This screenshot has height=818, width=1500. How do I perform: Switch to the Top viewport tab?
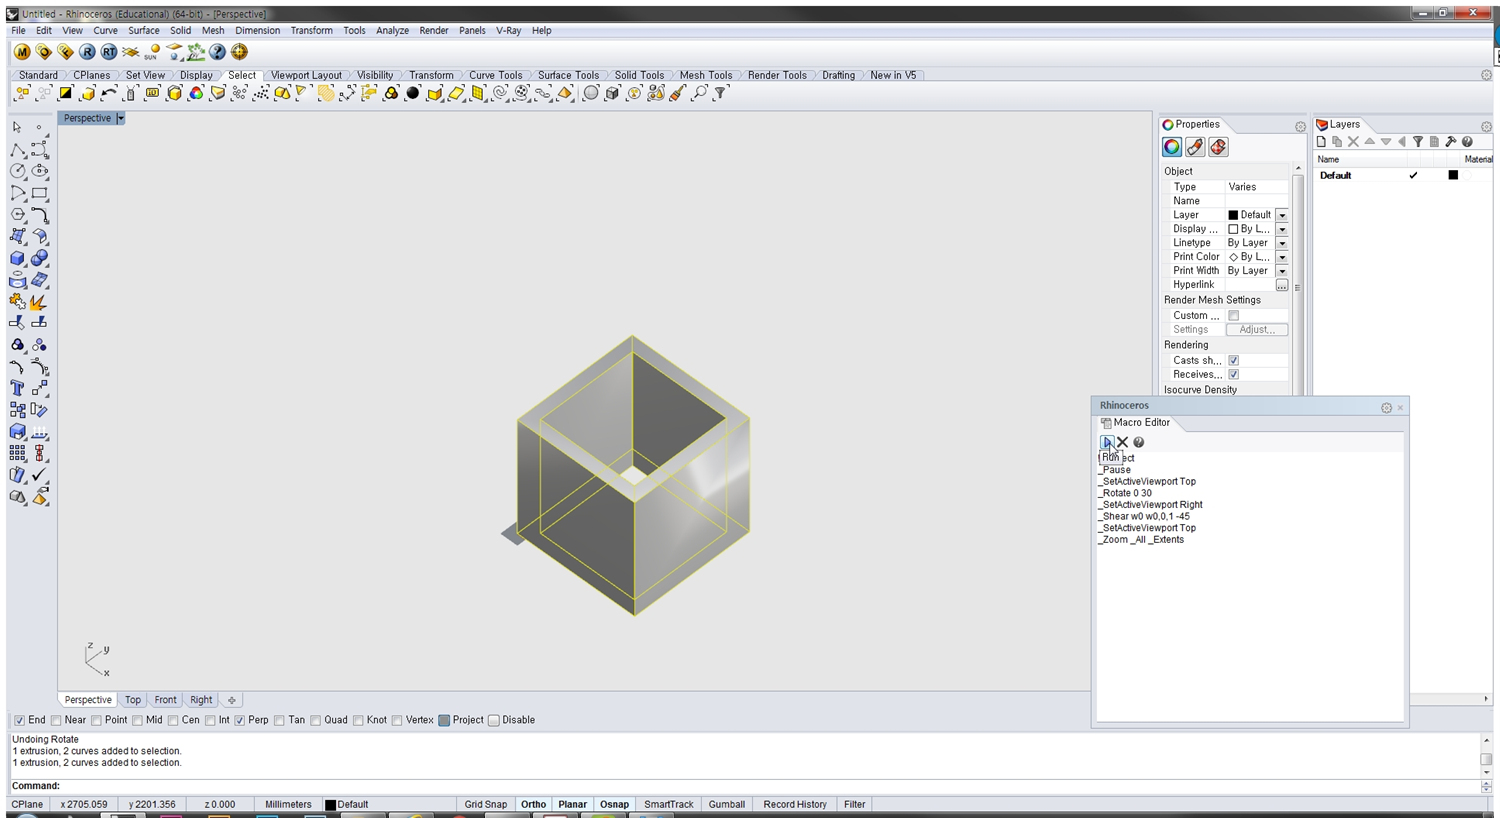[133, 700]
